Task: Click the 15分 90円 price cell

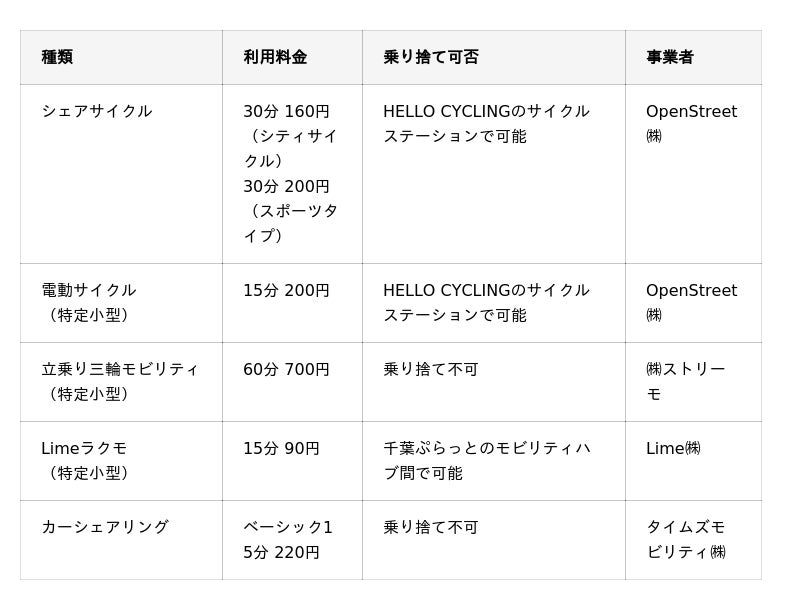Action: pos(281,449)
